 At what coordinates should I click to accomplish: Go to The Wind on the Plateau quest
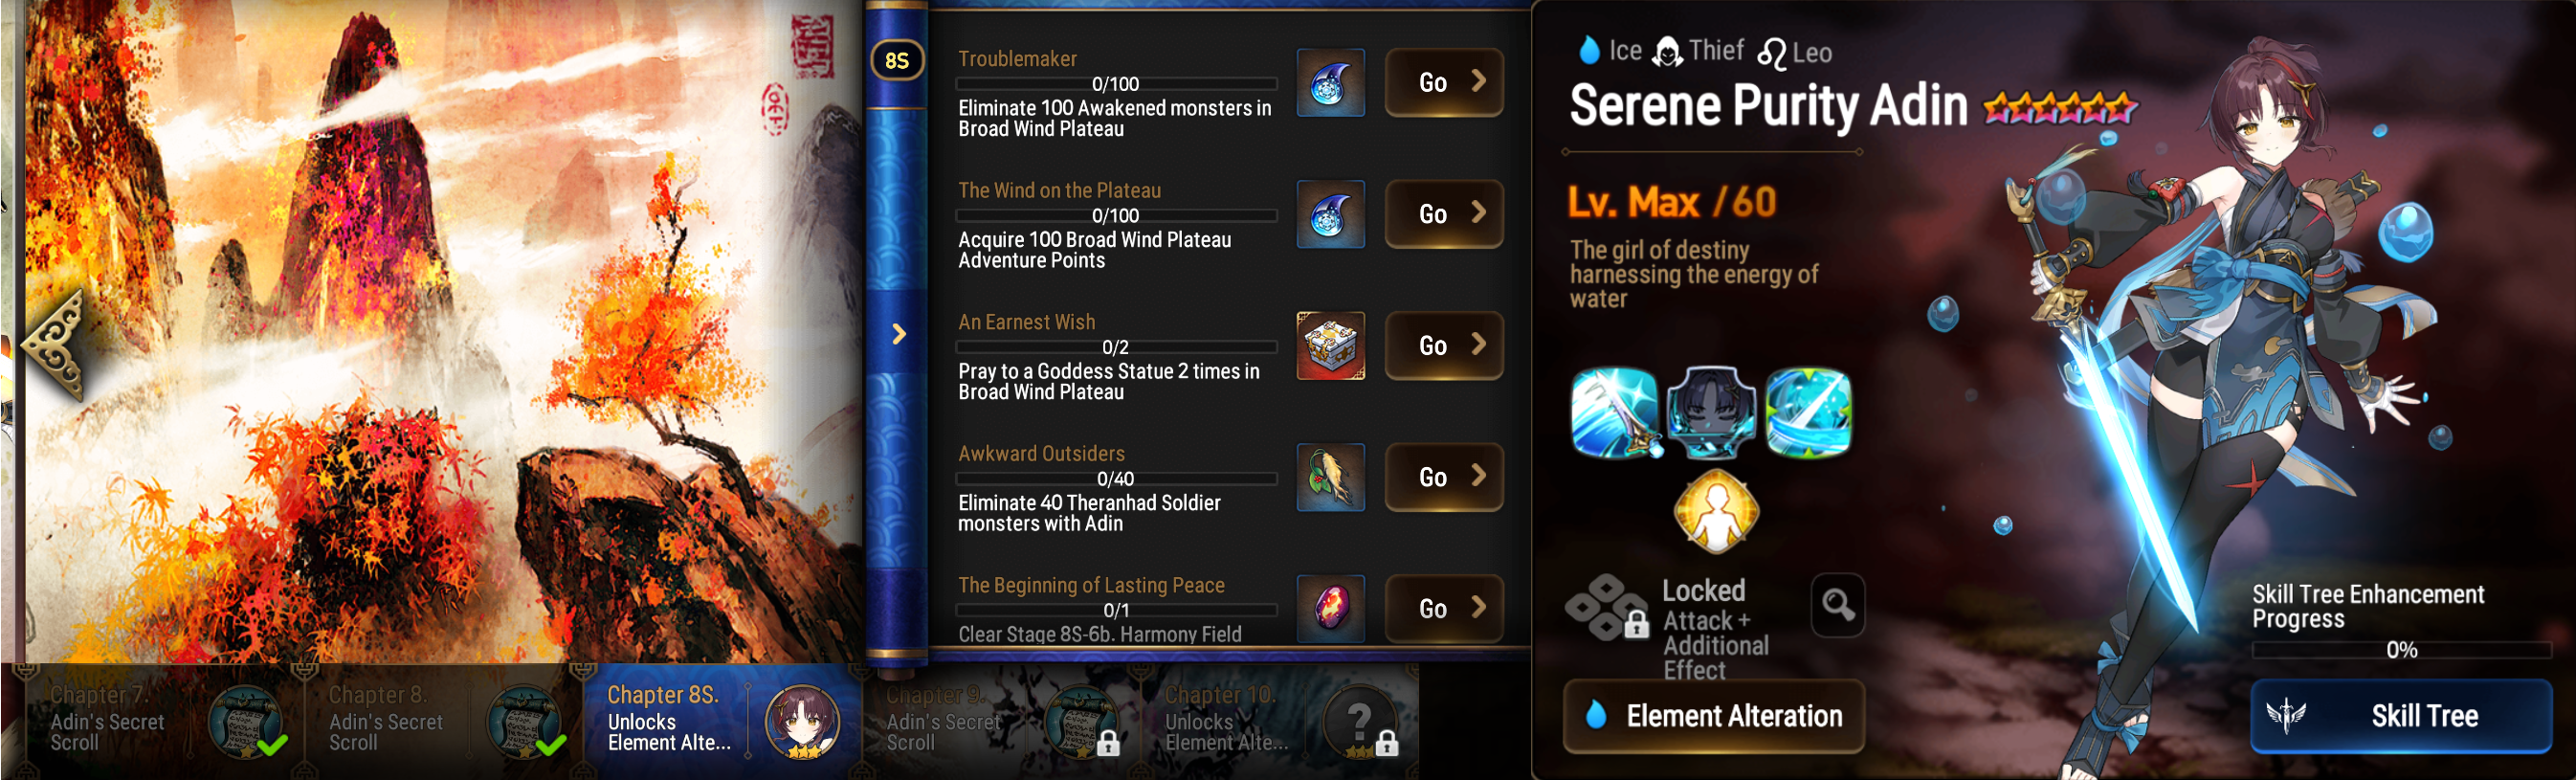1444,214
